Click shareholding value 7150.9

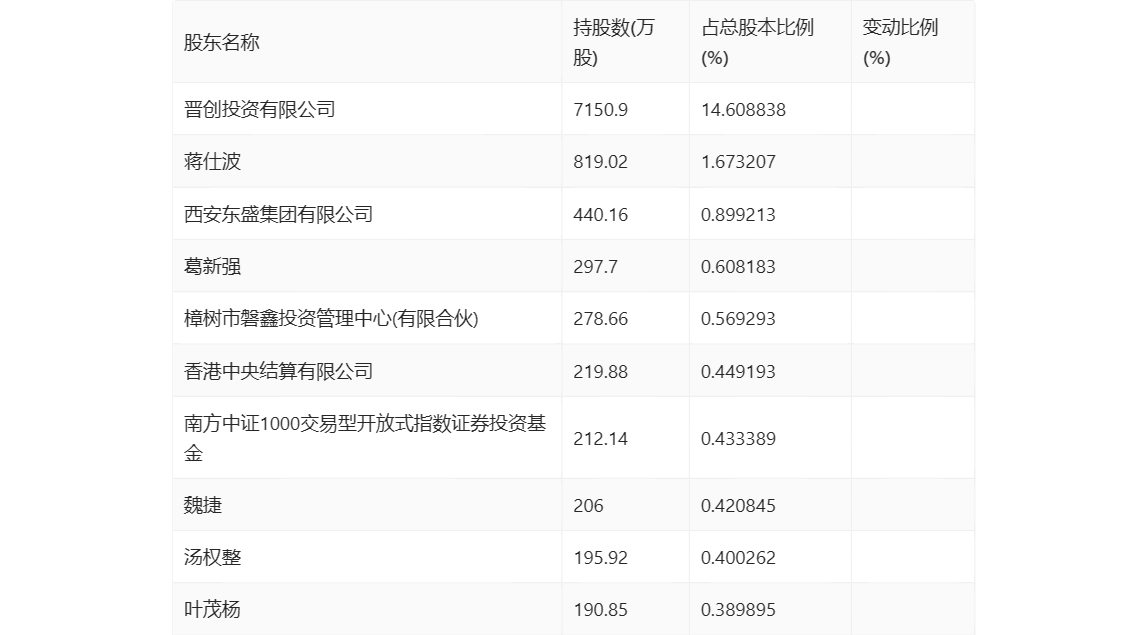pos(600,110)
